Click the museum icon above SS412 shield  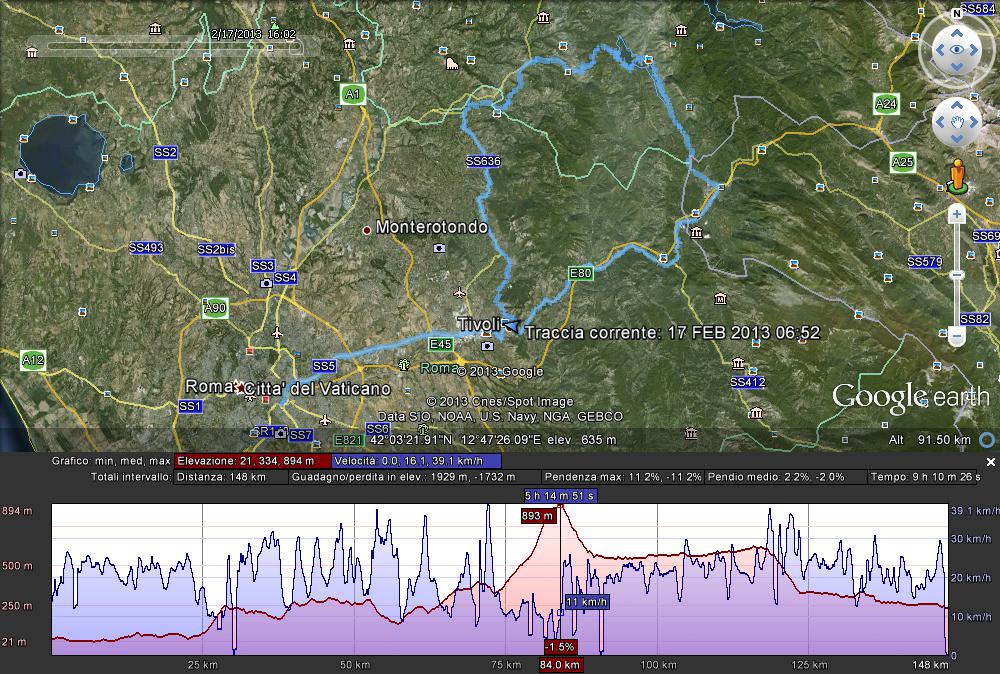pos(739,363)
